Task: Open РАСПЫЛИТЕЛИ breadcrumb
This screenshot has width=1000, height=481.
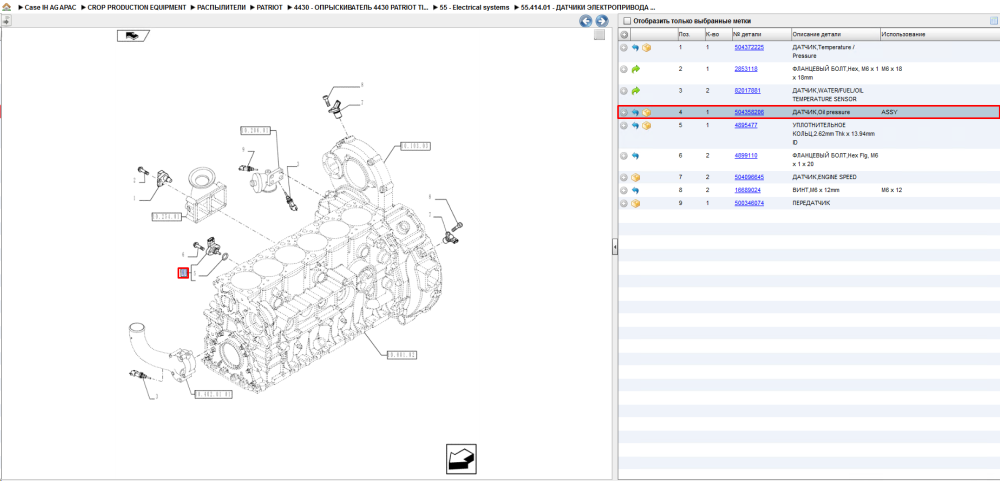Action: point(223,7)
